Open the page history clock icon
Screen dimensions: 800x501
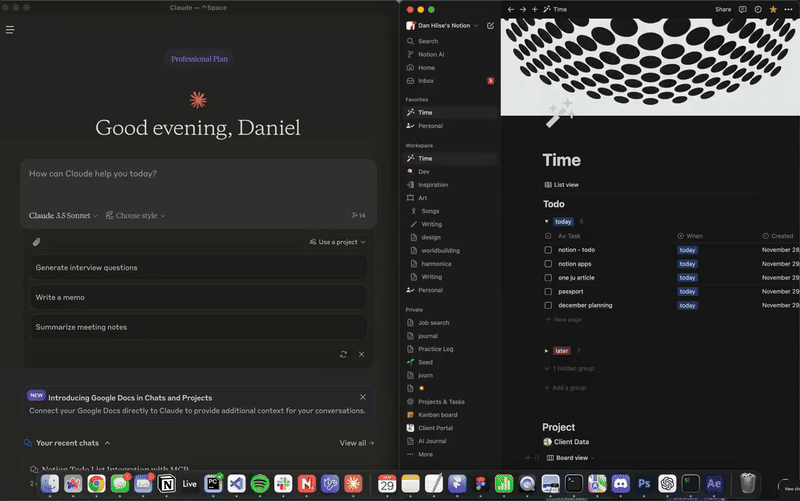(758, 9)
